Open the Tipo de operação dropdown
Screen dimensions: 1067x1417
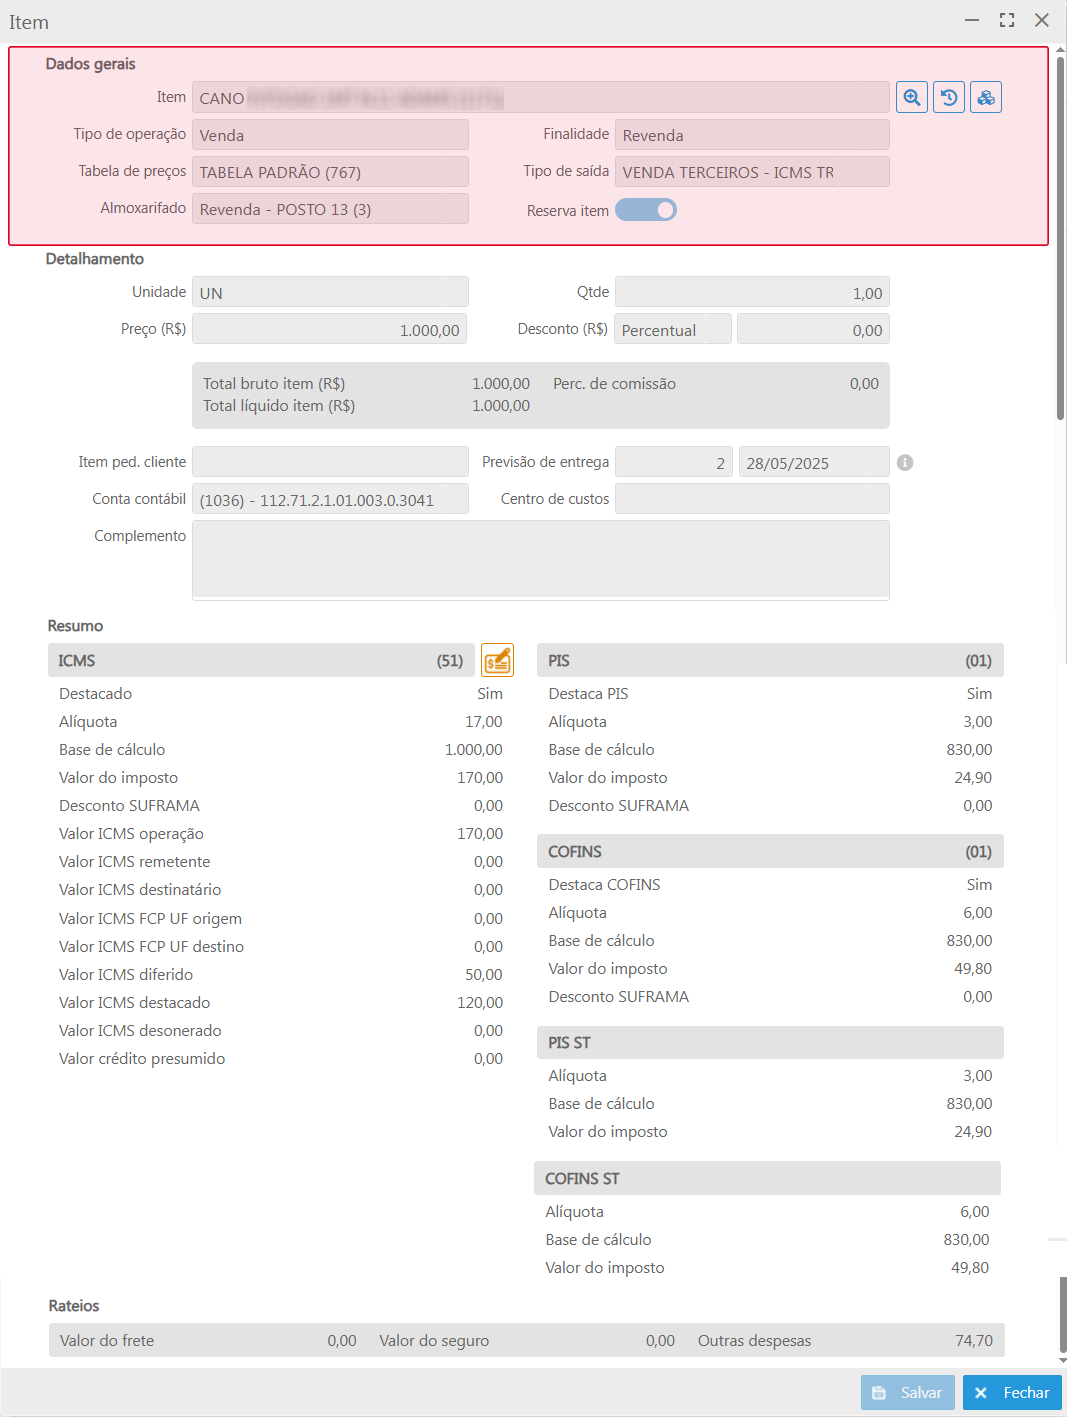click(330, 135)
